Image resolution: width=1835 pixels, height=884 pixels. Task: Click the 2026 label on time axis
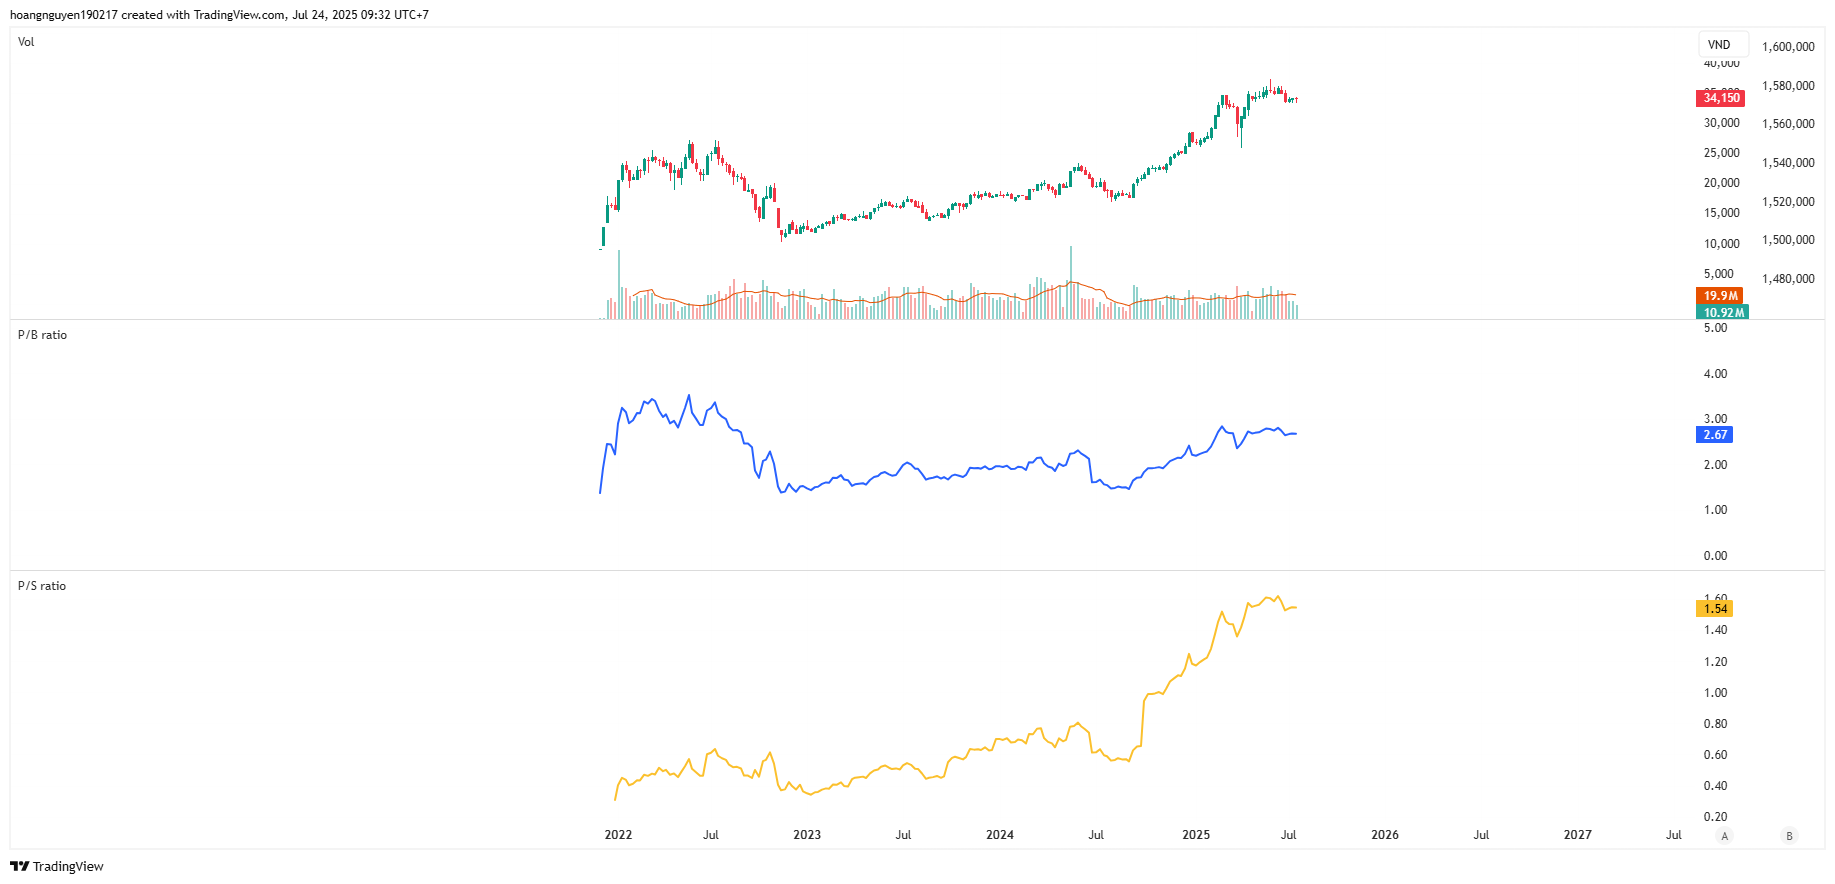tap(1385, 835)
